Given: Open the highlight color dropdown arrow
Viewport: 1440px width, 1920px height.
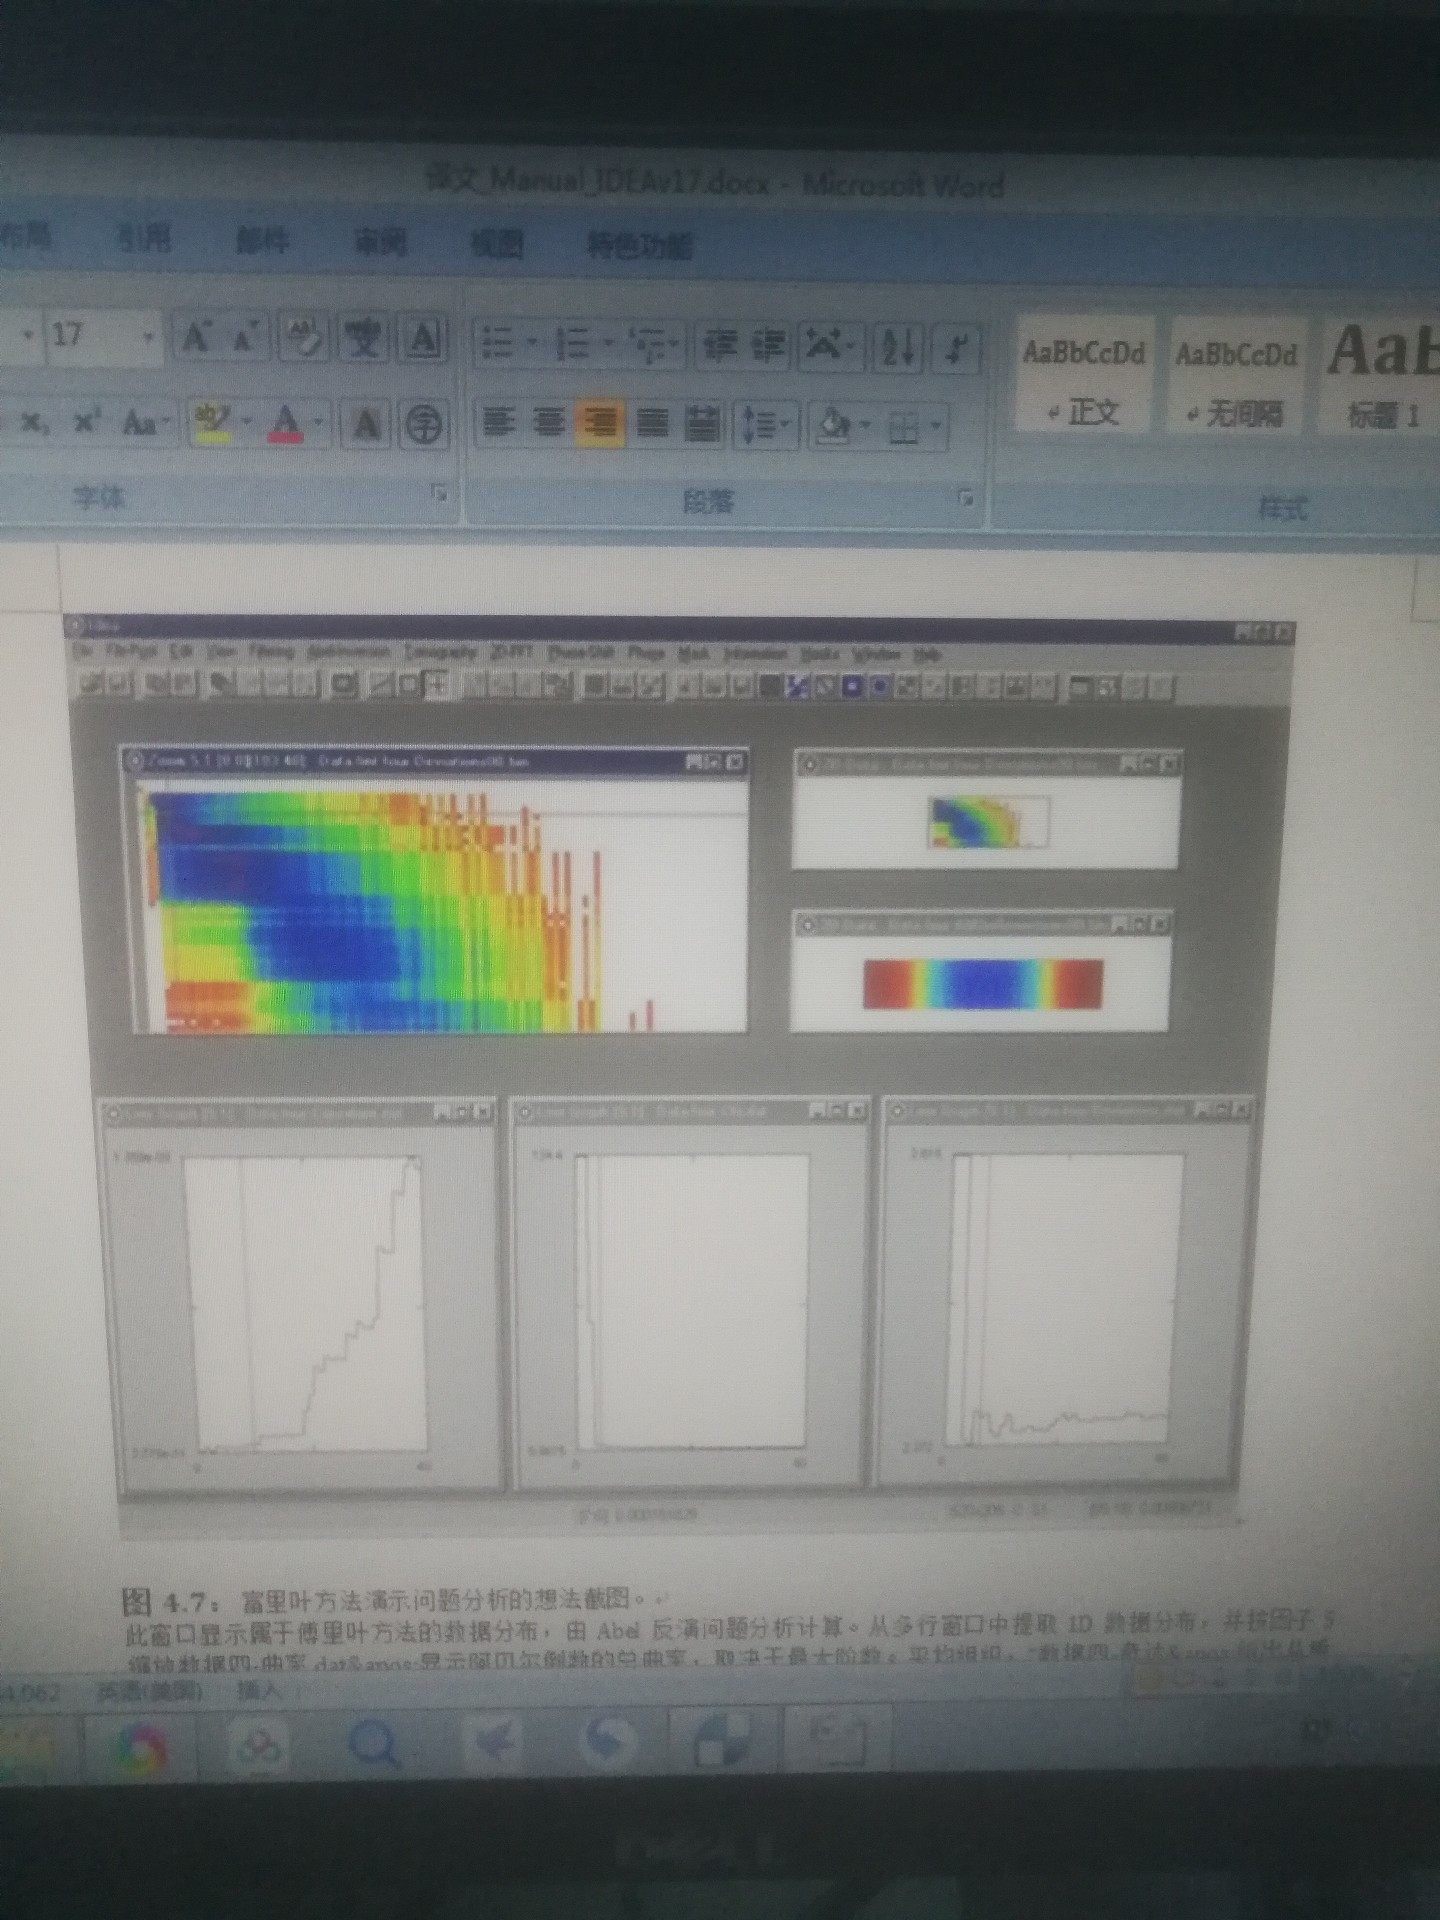Looking at the screenshot, I should (246, 424).
